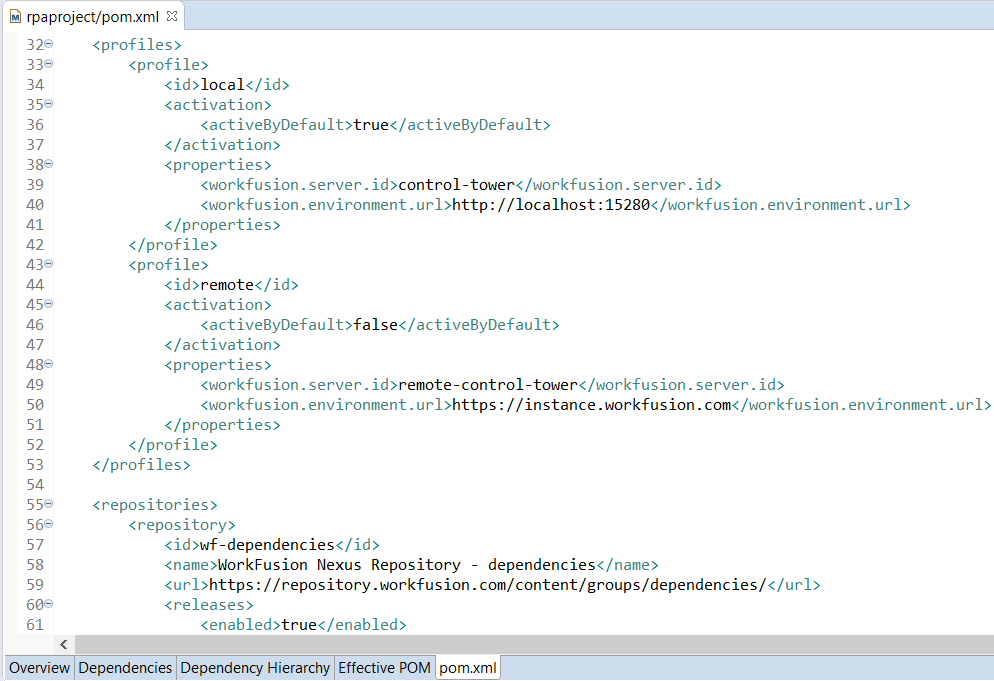The height and width of the screenshot is (681, 994).
Task: Click the closing </profile> tag on line 52
Action: coord(173,444)
